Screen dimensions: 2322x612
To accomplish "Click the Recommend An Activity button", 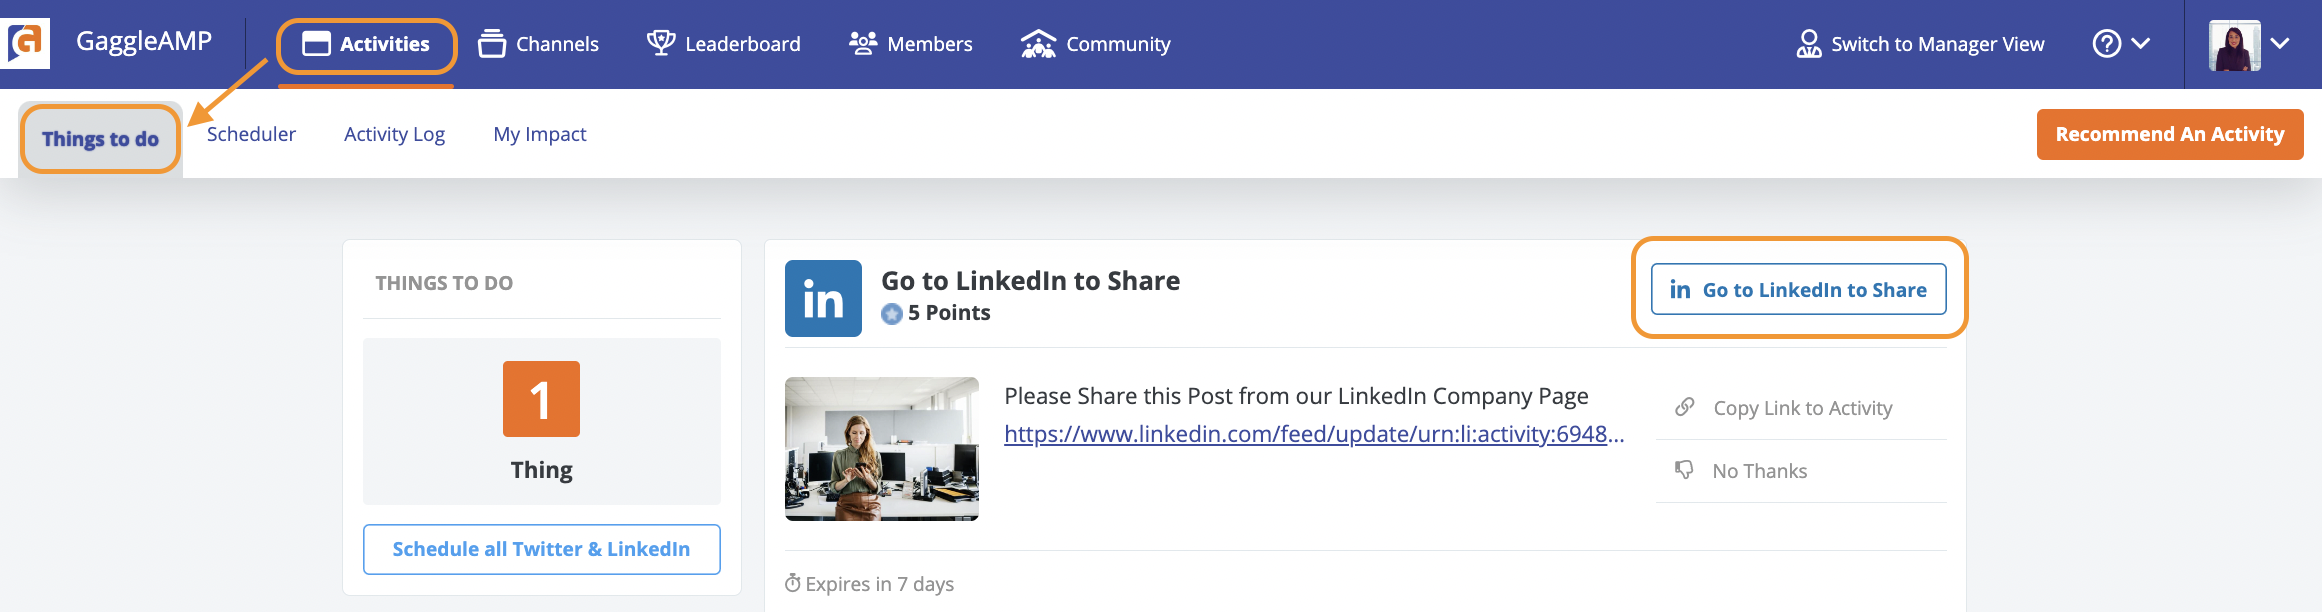I will (x=2170, y=134).
